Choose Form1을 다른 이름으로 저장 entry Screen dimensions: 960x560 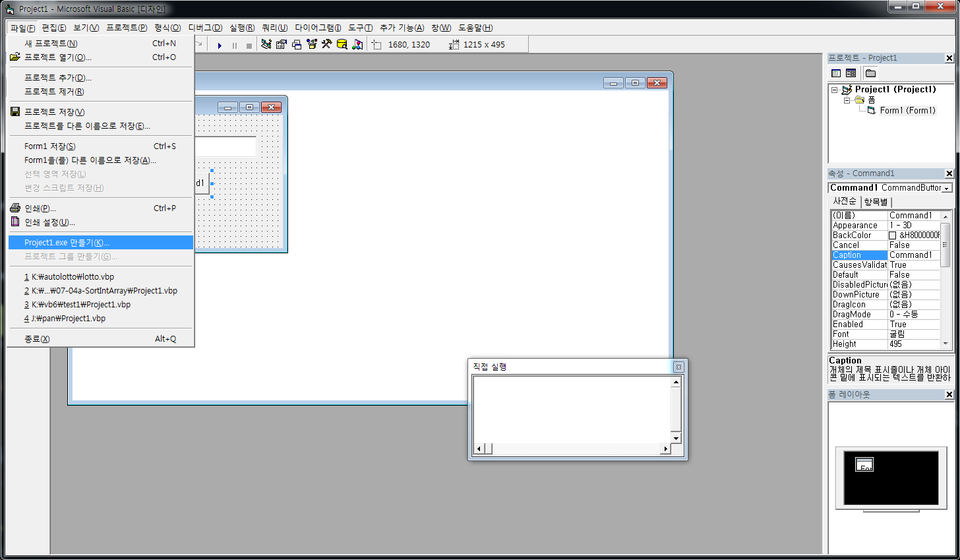pyautogui.click(x=101, y=160)
